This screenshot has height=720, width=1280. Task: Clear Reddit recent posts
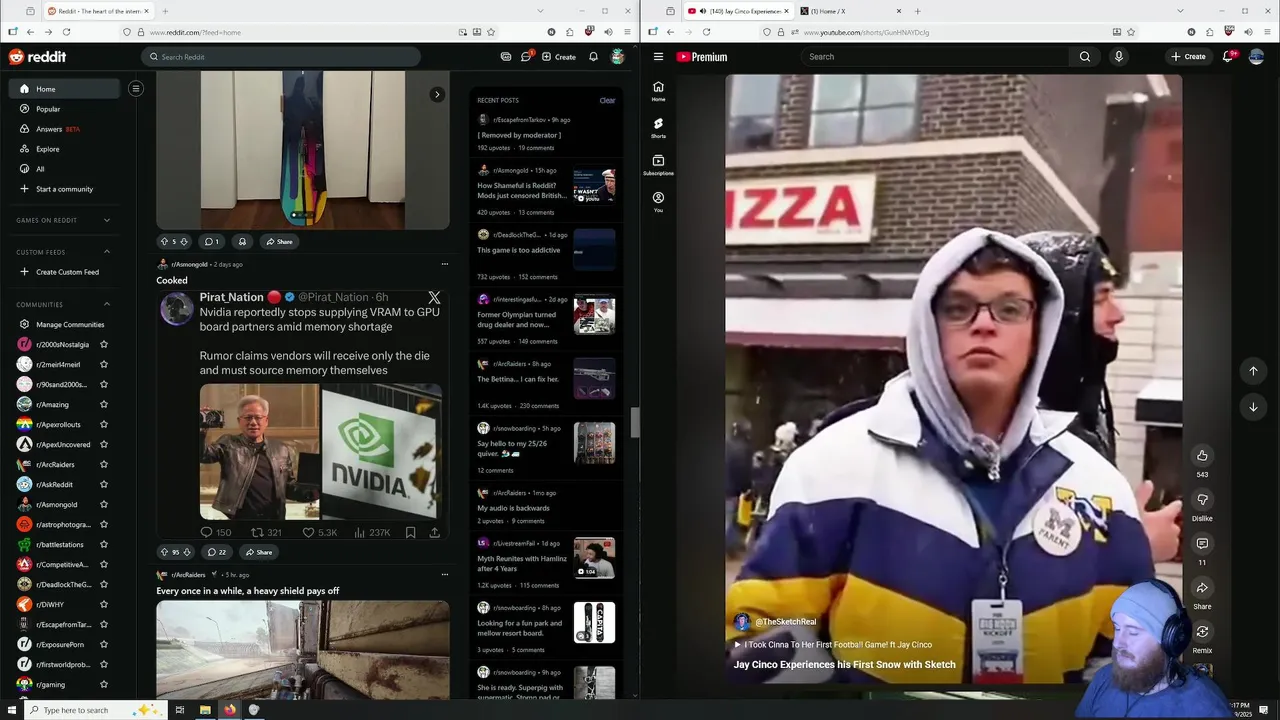(x=607, y=100)
